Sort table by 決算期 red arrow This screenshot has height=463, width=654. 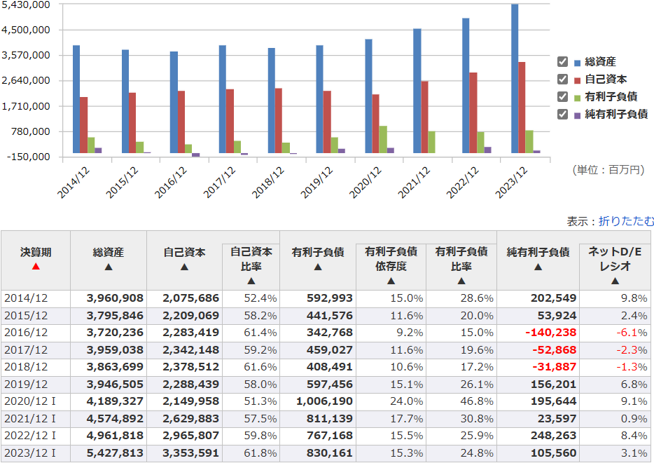[x=36, y=267]
